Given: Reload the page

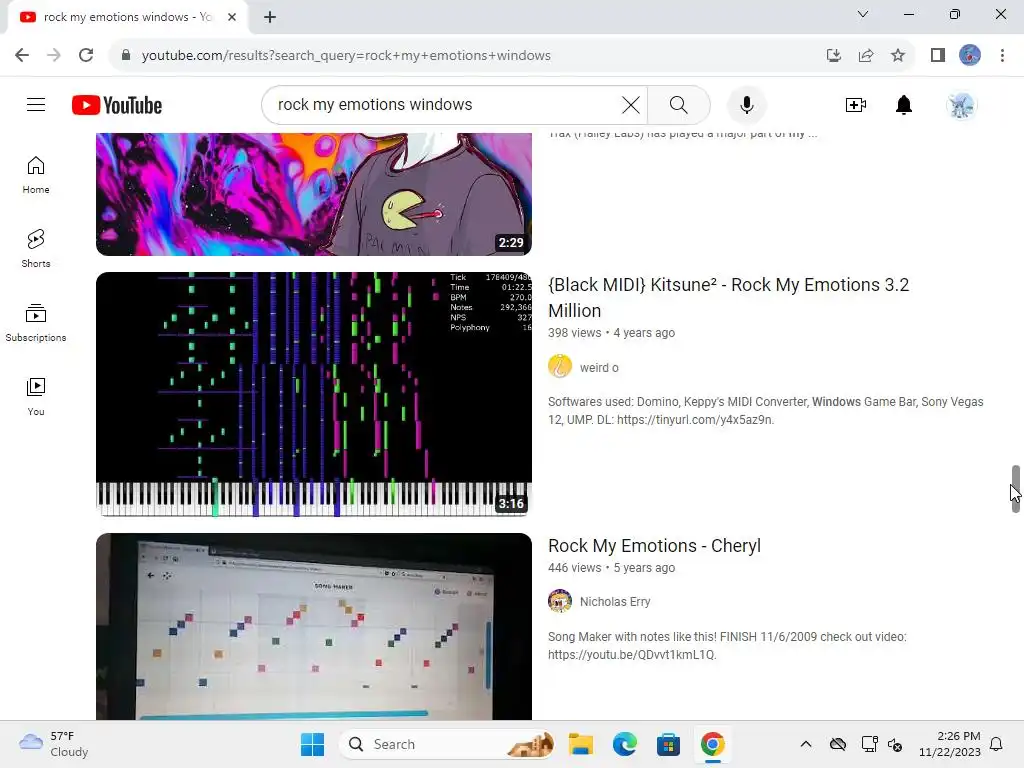Looking at the screenshot, I should tap(86, 55).
